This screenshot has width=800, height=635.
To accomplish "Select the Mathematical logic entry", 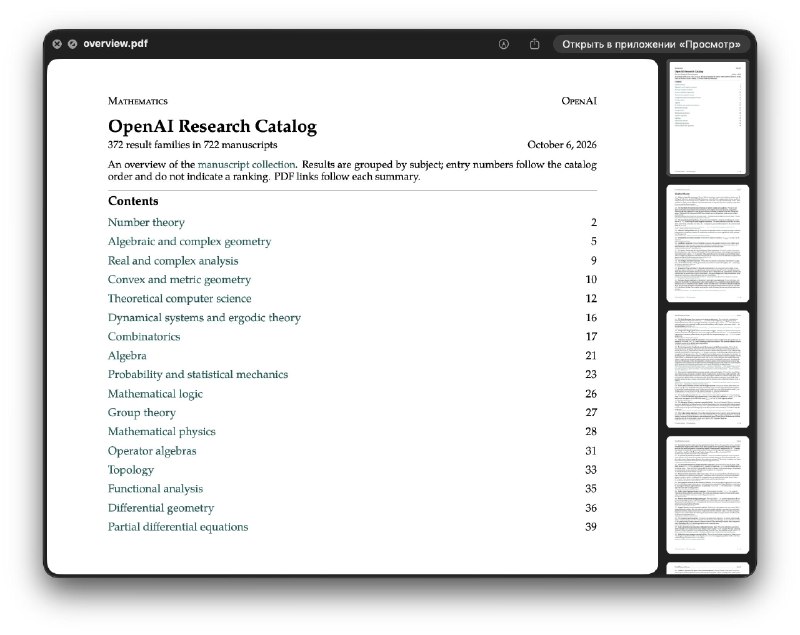I will pos(155,394).
